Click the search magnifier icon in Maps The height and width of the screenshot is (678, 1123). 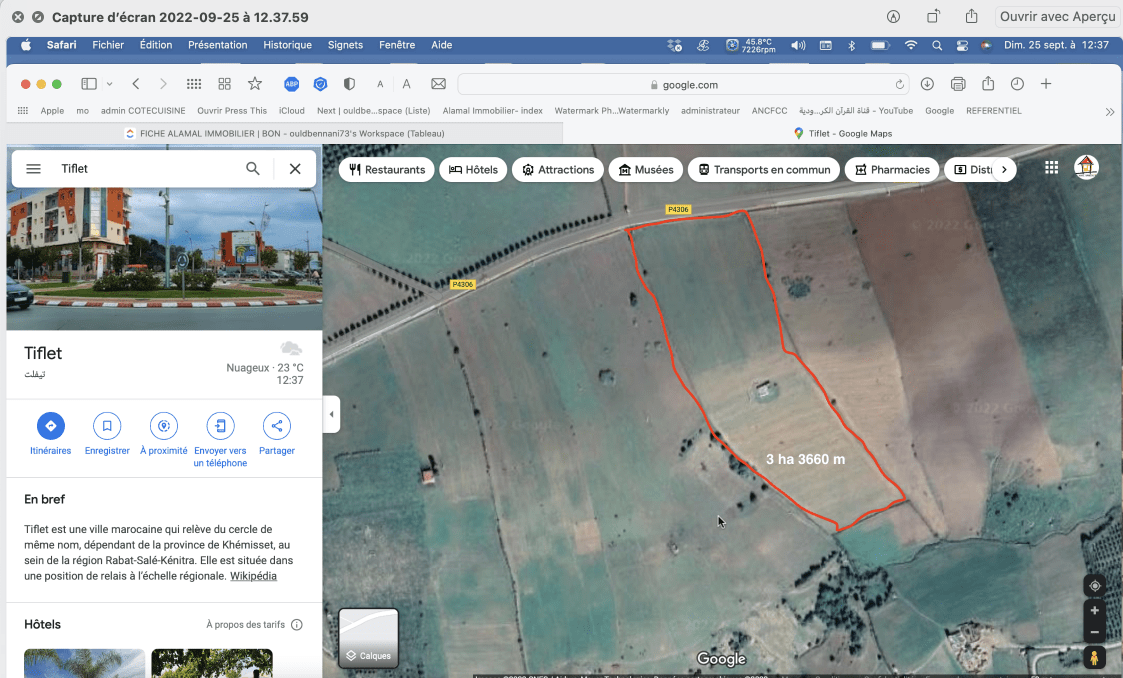pos(253,169)
